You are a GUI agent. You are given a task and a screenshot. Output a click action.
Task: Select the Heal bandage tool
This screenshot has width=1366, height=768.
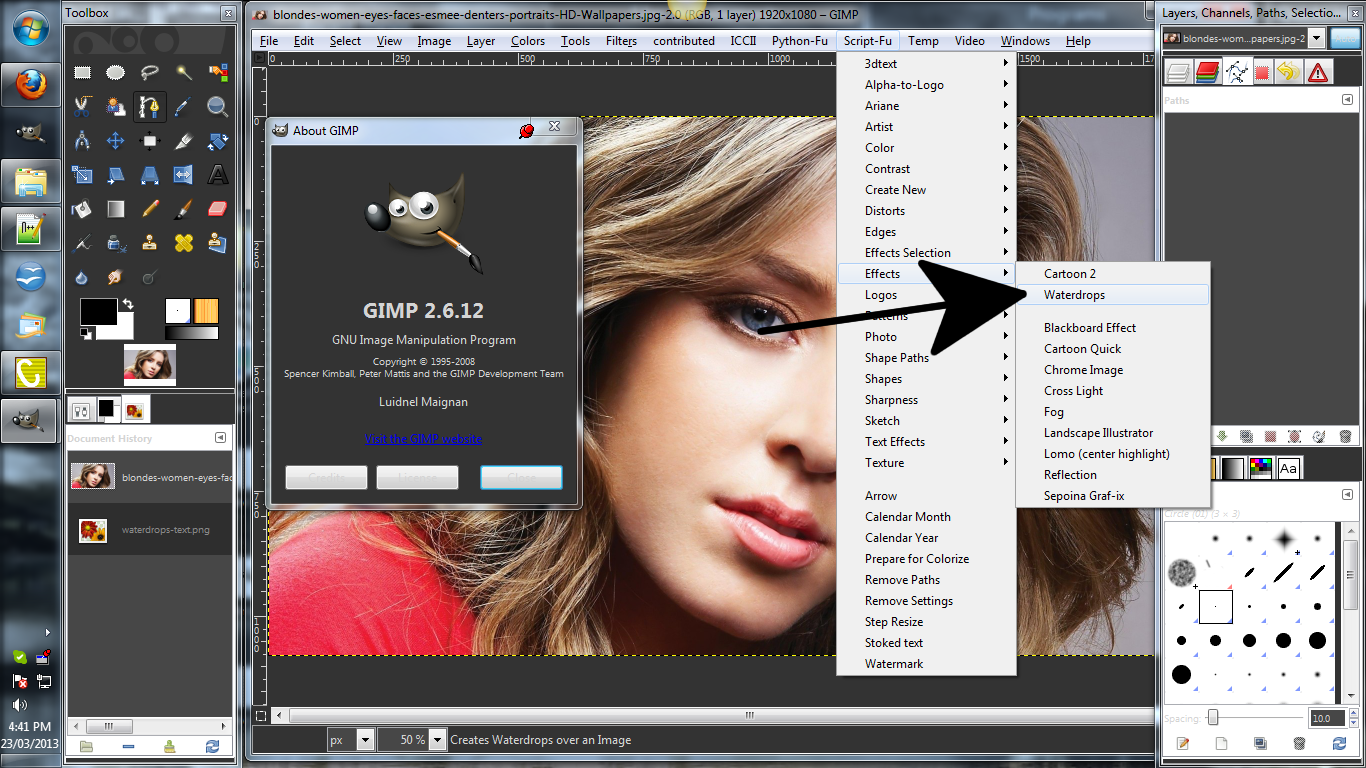point(184,242)
